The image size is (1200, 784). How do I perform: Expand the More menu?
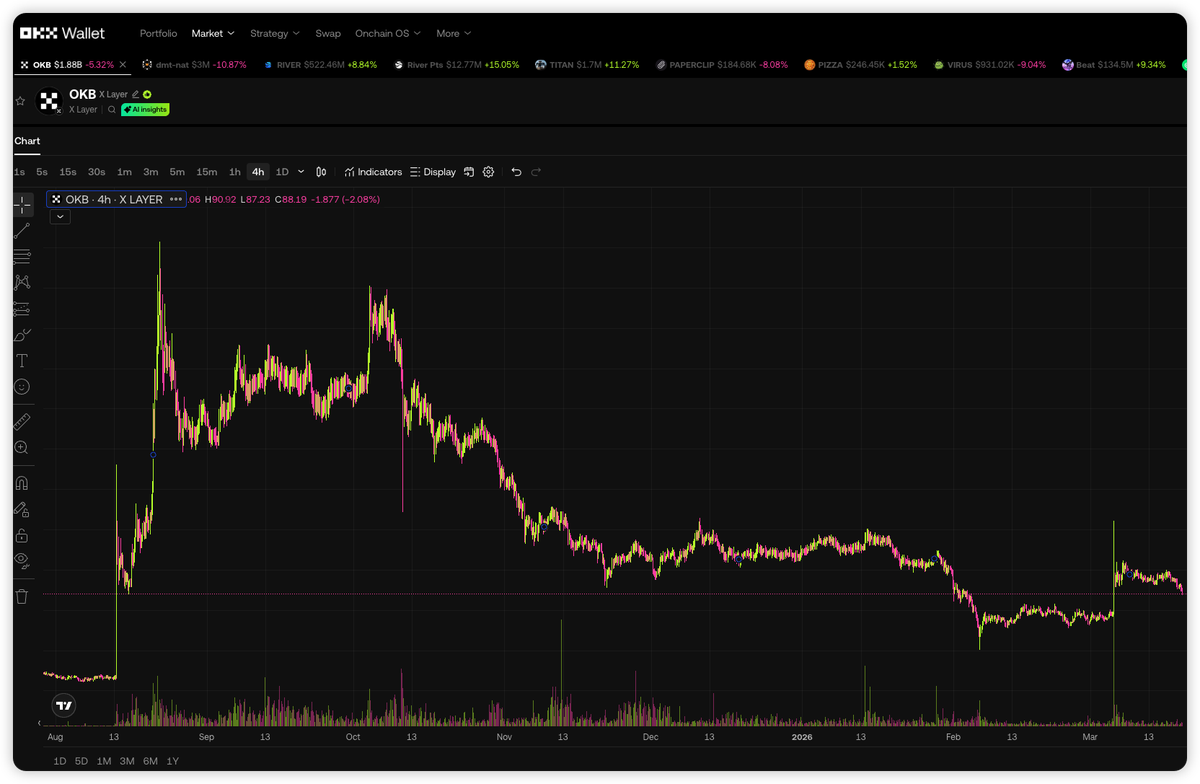click(454, 33)
